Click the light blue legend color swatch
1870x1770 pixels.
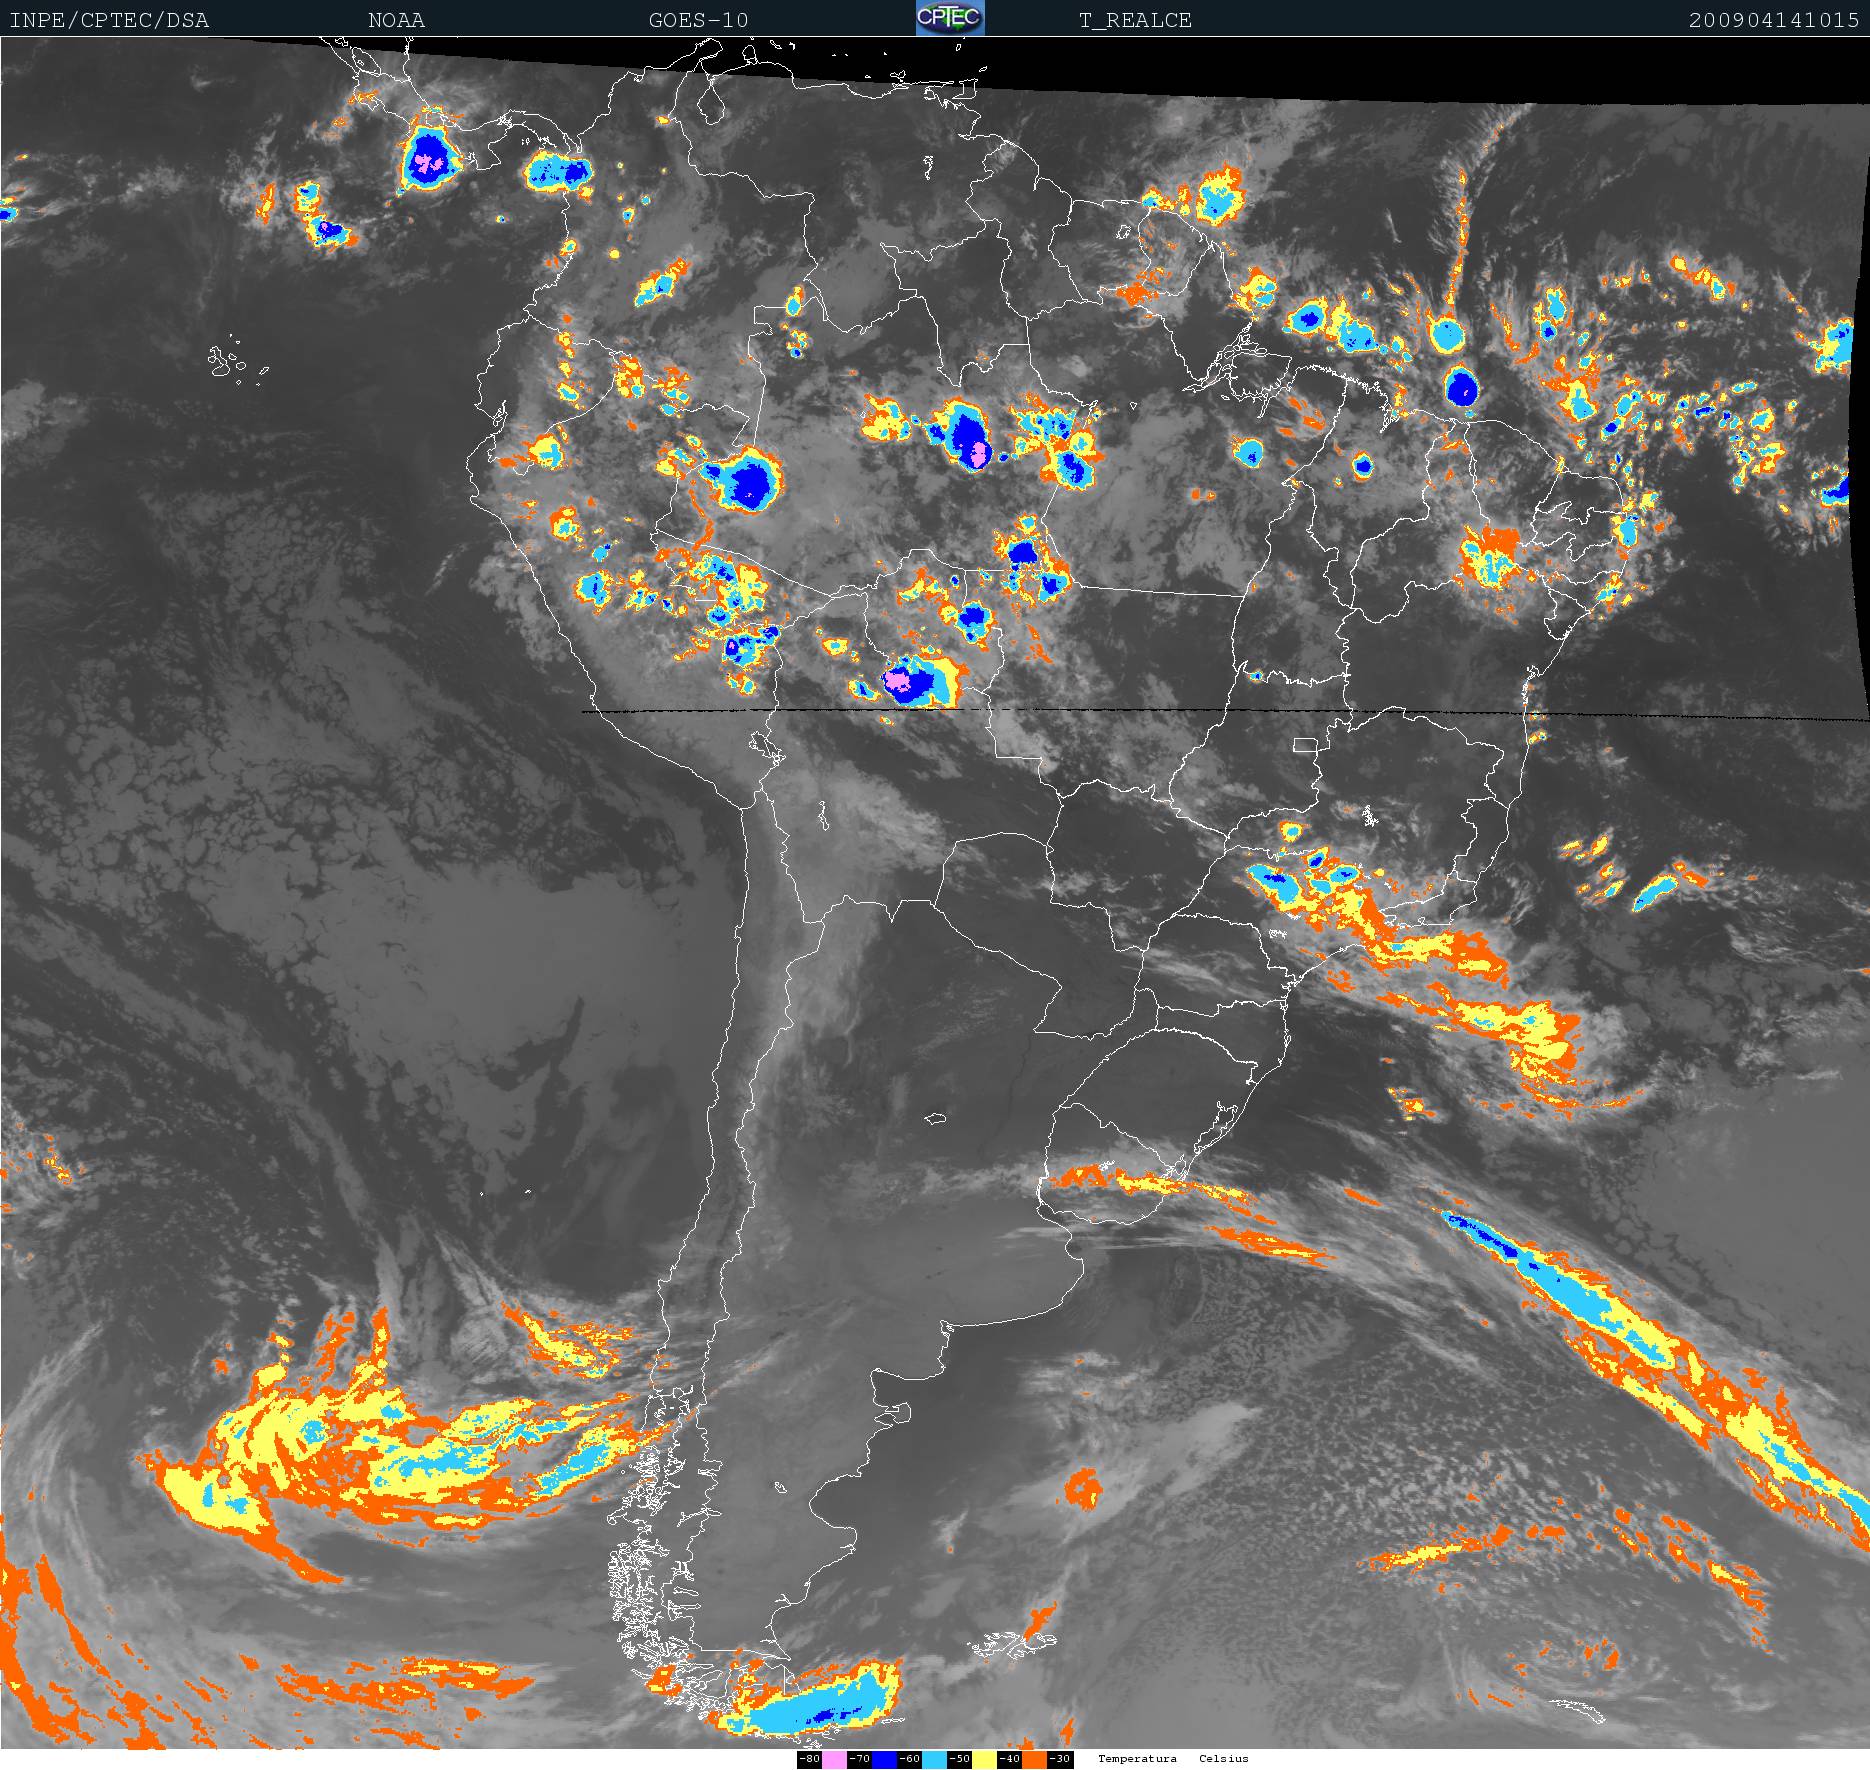(x=934, y=1759)
